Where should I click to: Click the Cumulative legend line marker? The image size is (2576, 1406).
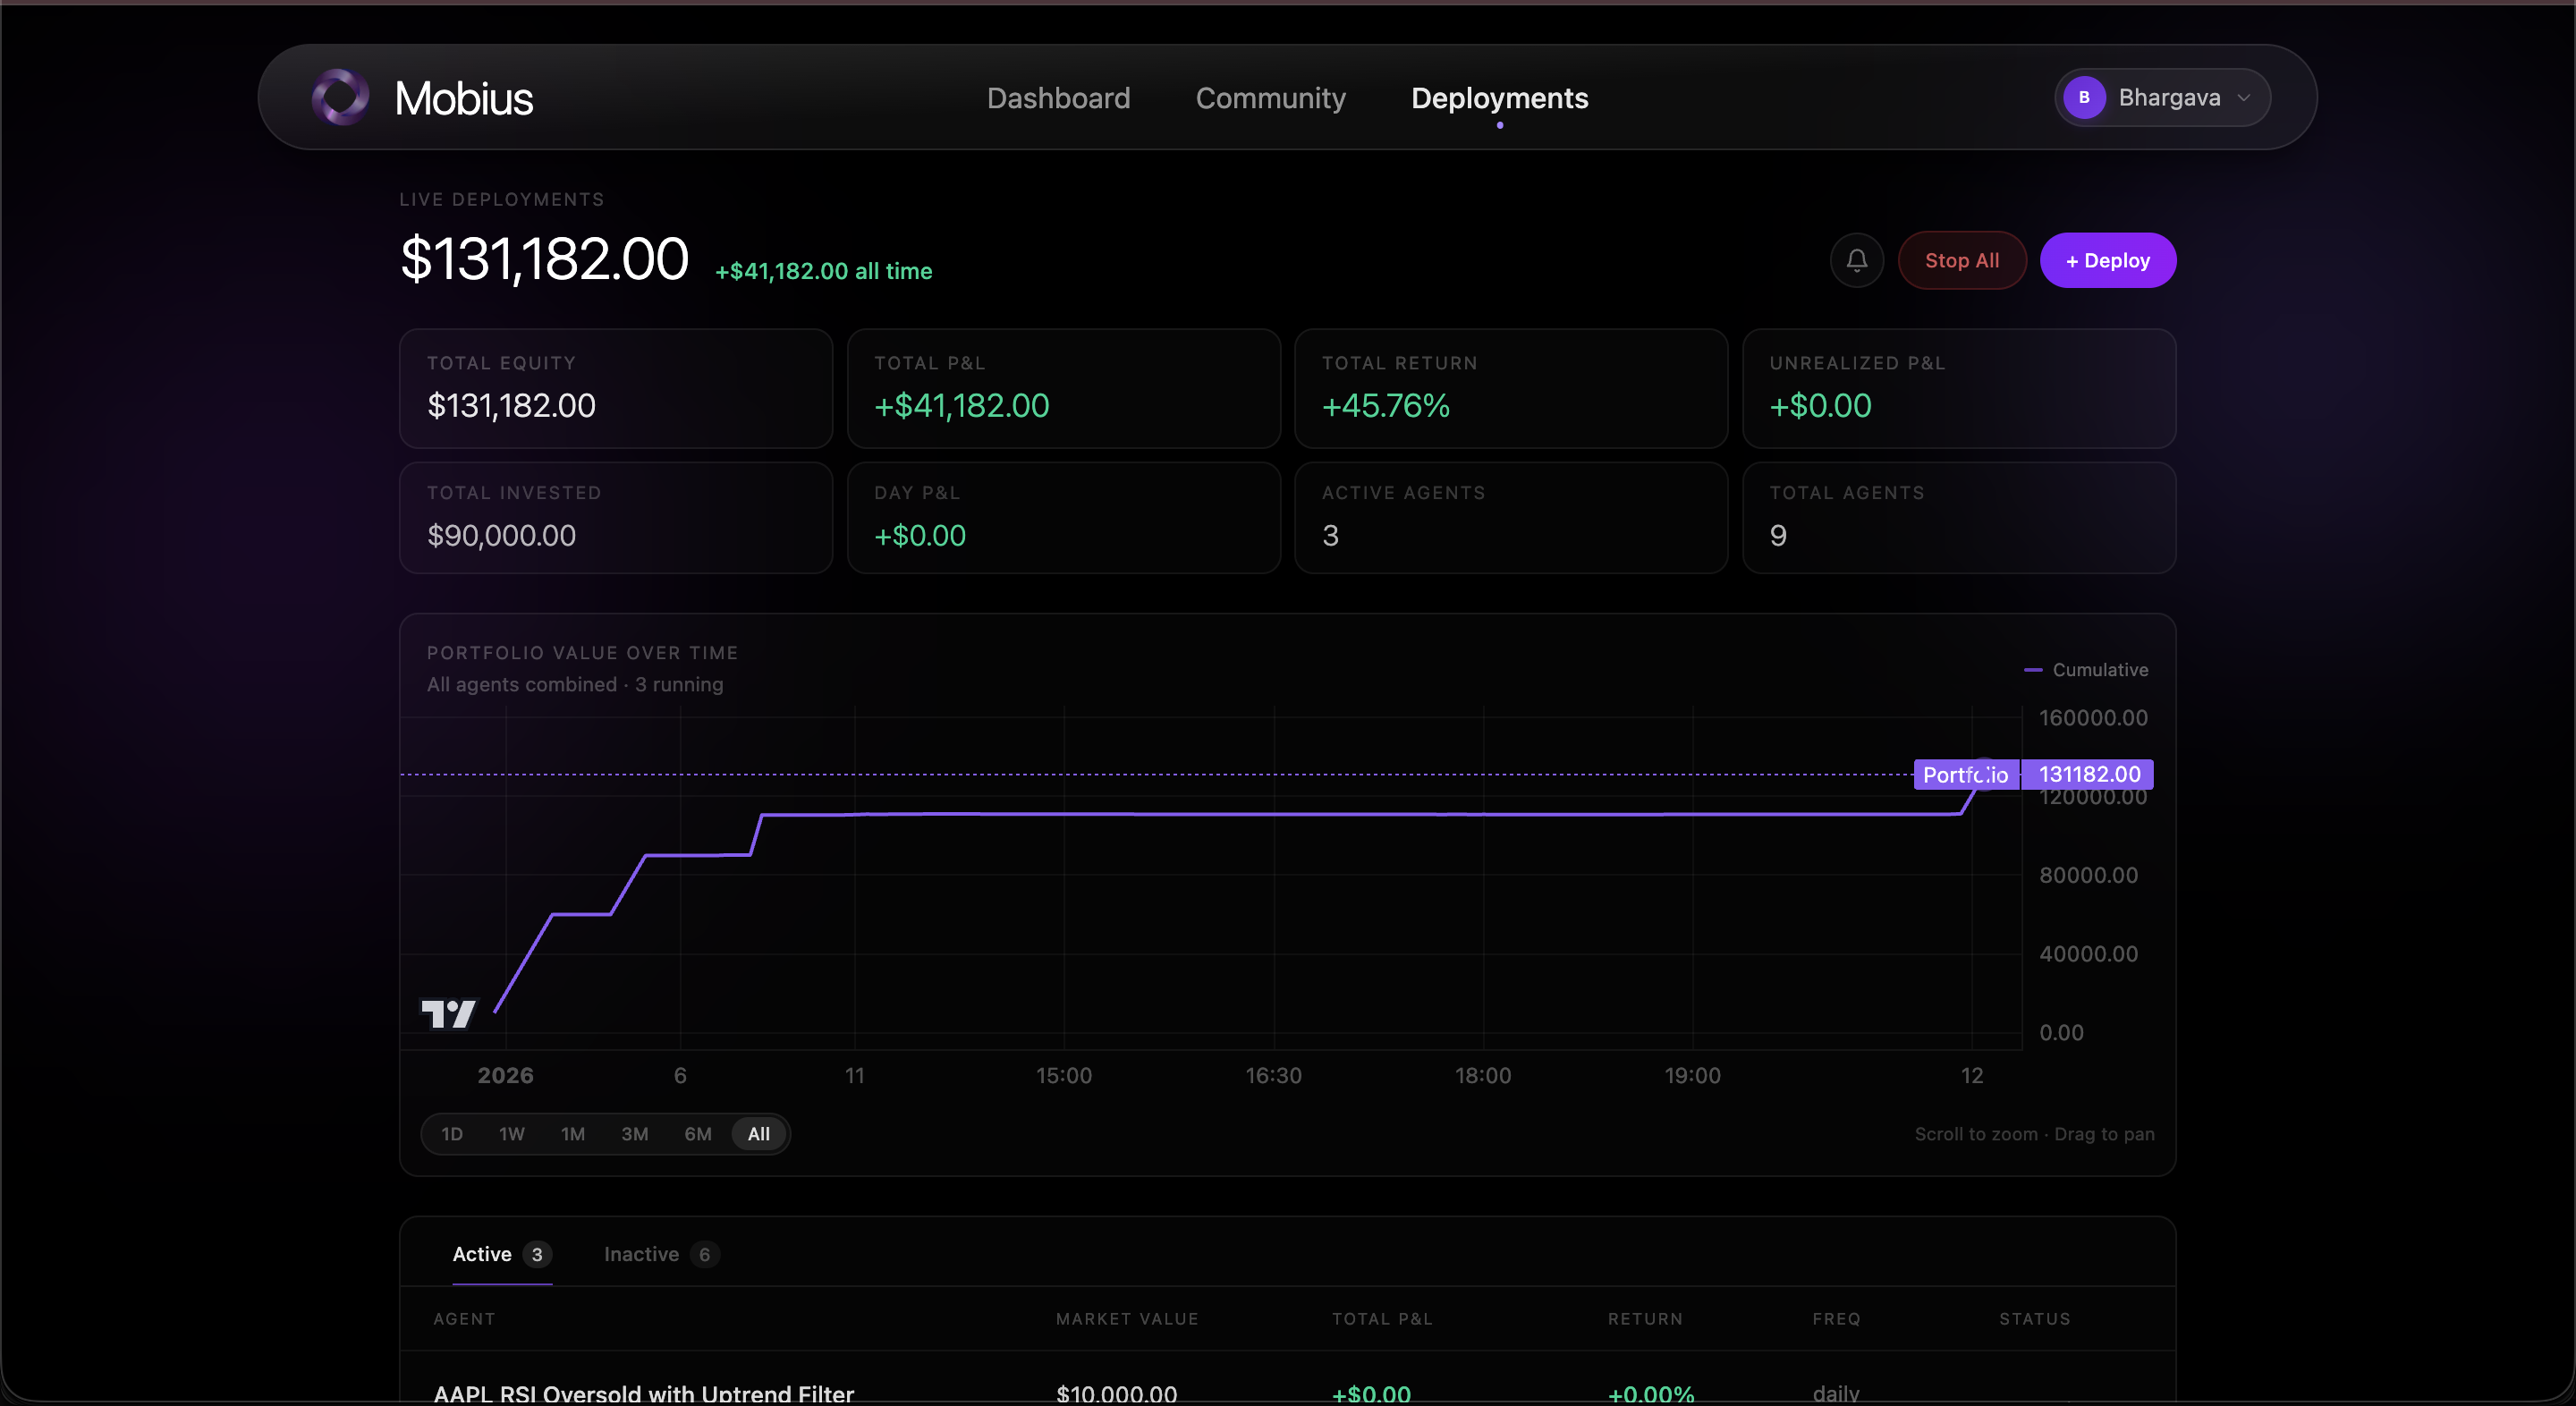coord(2032,670)
